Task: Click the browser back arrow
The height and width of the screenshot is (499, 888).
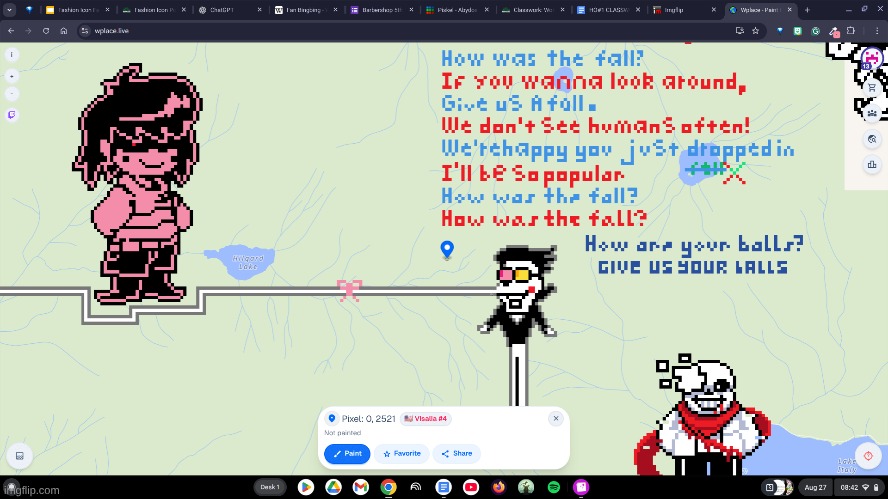Action: click(x=11, y=31)
